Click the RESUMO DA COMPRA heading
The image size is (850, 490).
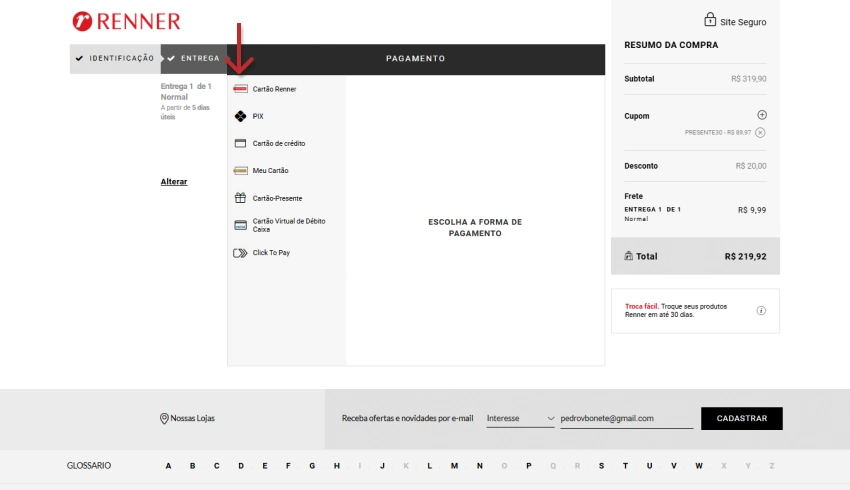tap(671, 45)
